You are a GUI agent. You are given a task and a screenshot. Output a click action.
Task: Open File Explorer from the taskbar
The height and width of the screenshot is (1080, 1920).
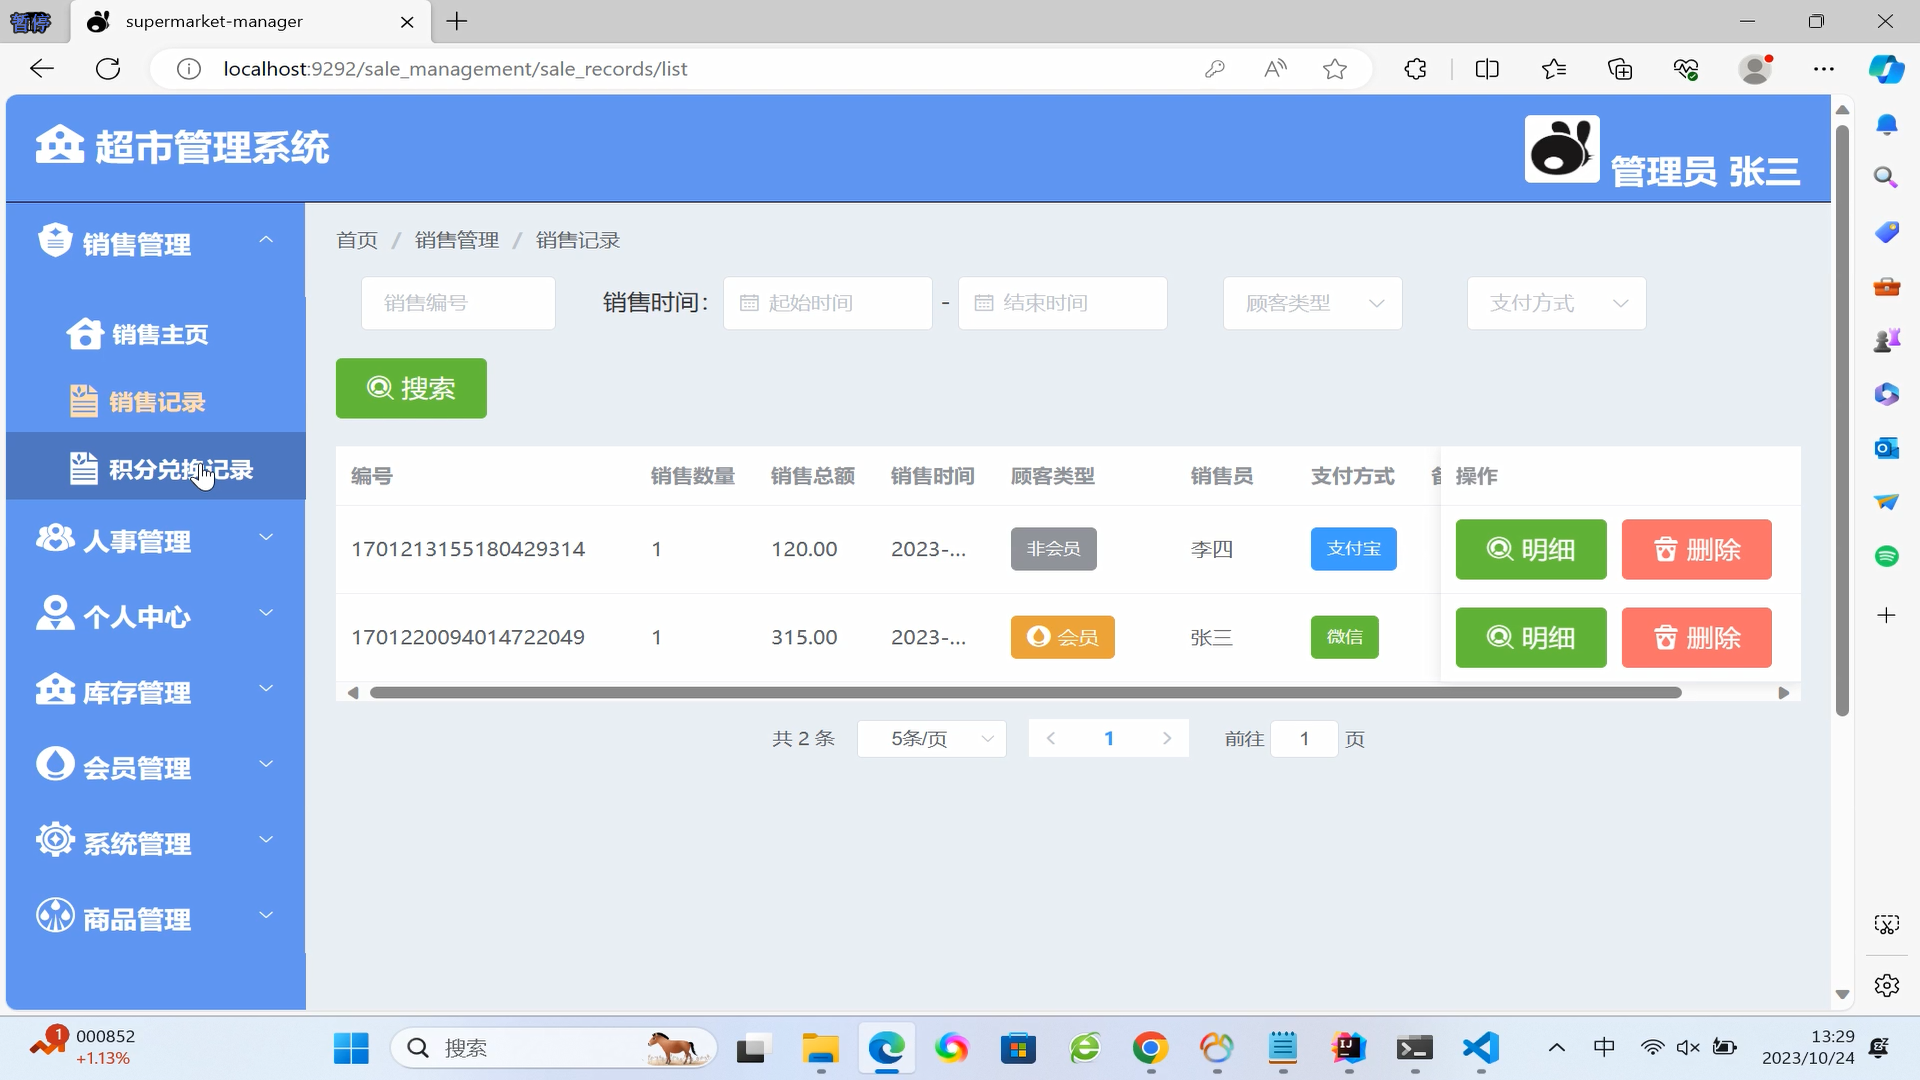point(820,1048)
